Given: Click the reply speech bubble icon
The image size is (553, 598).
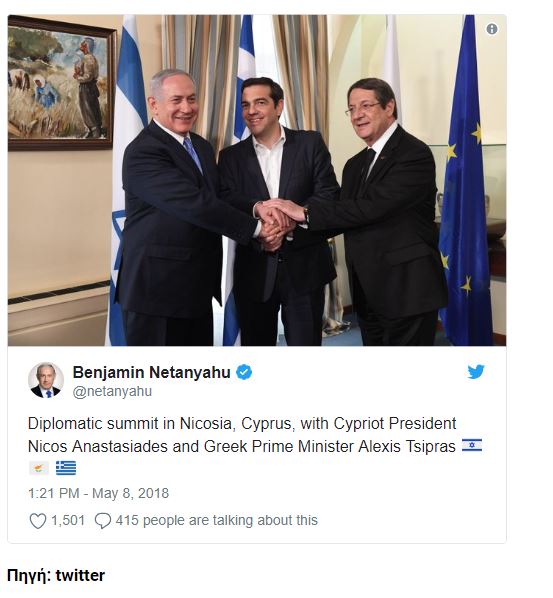Looking at the screenshot, I should pos(103,521).
